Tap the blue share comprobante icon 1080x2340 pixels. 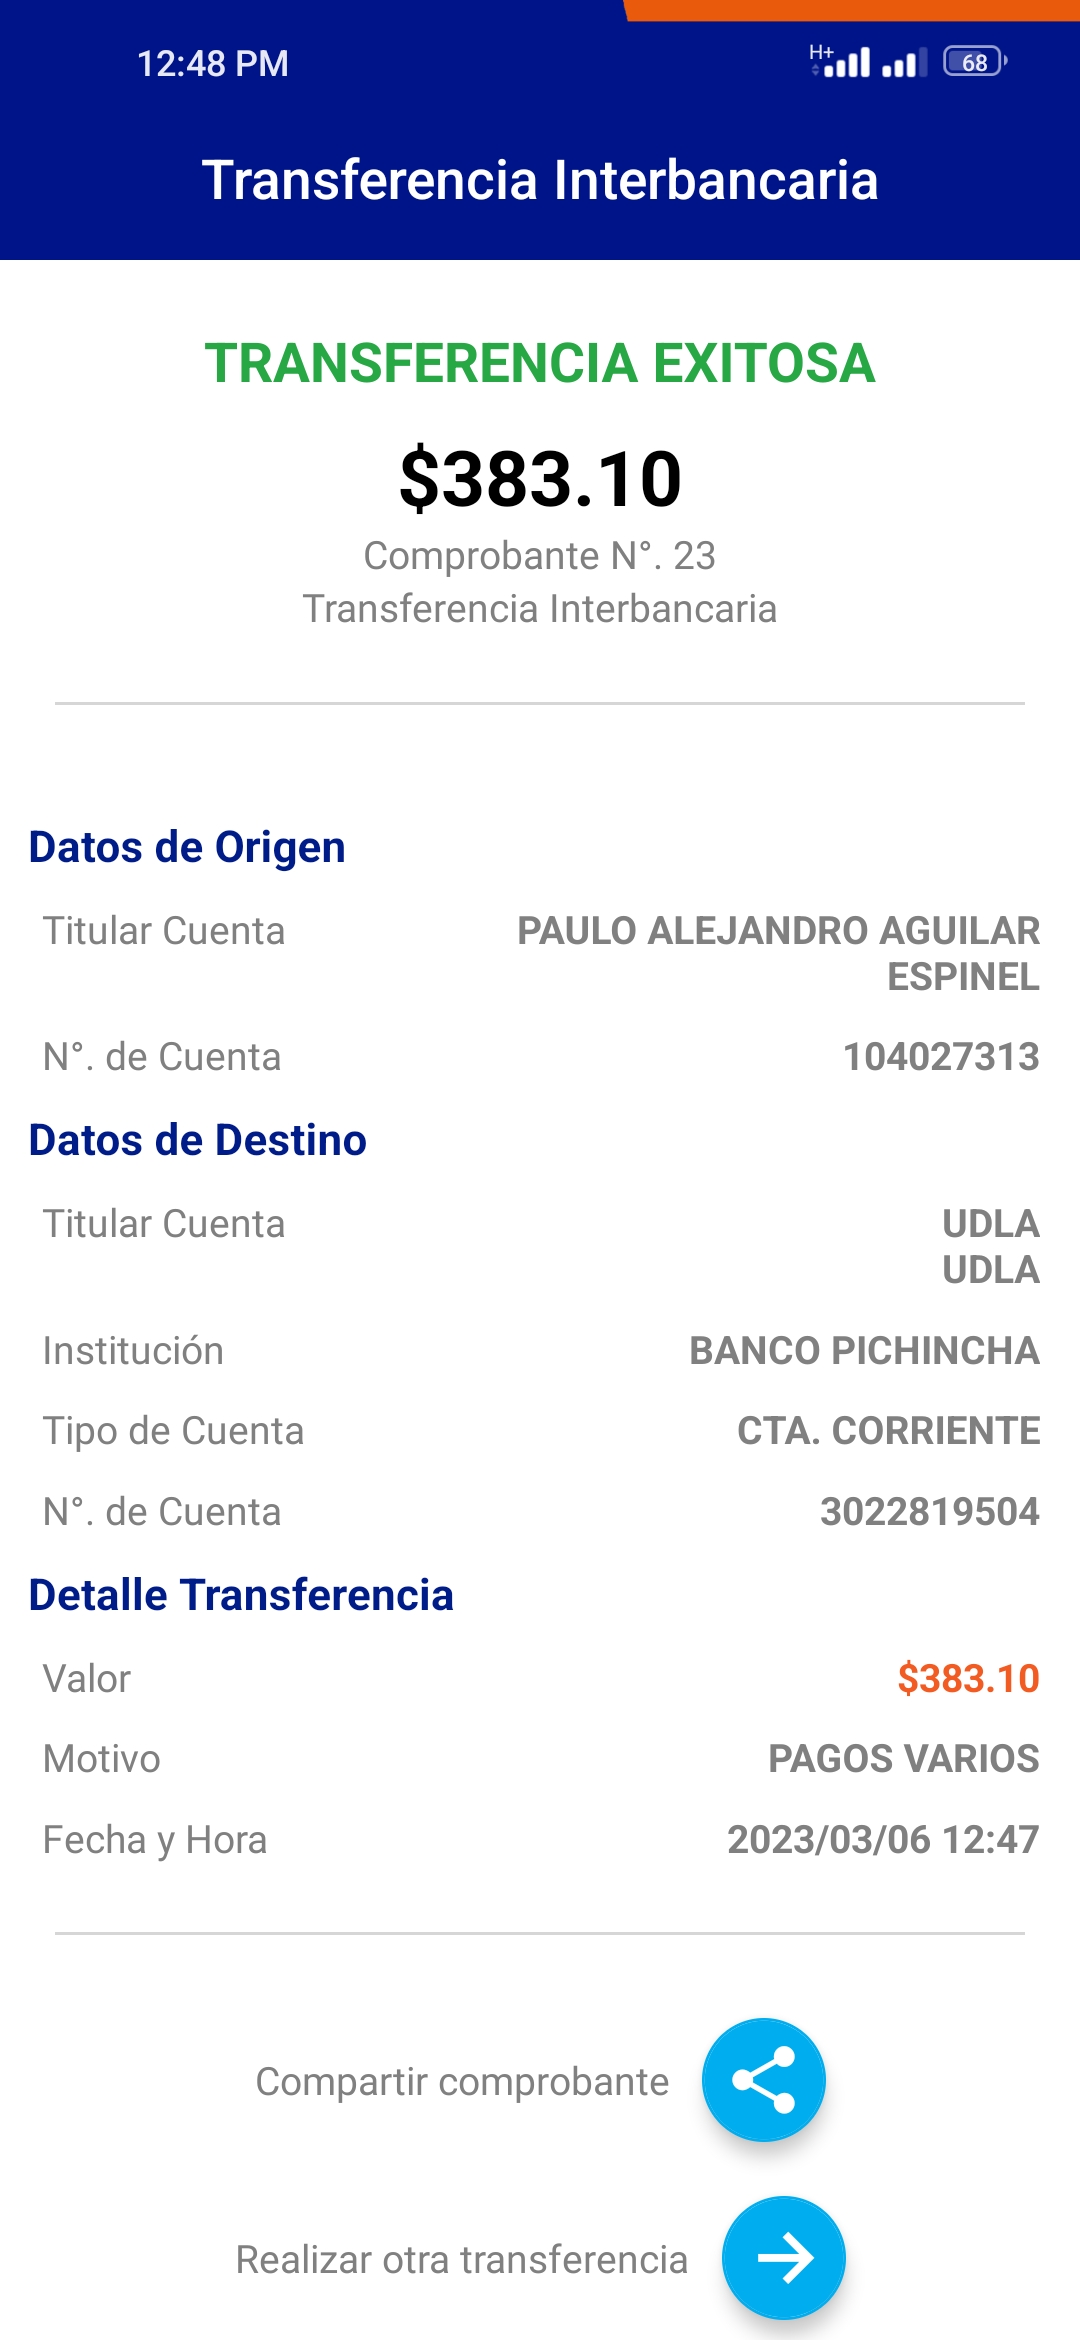[x=763, y=2080]
